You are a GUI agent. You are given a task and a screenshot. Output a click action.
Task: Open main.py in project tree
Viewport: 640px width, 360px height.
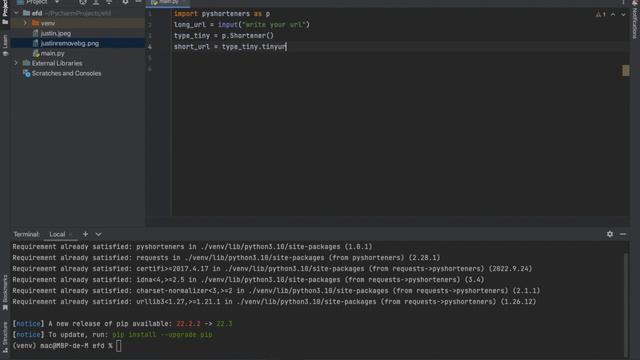click(52, 53)
